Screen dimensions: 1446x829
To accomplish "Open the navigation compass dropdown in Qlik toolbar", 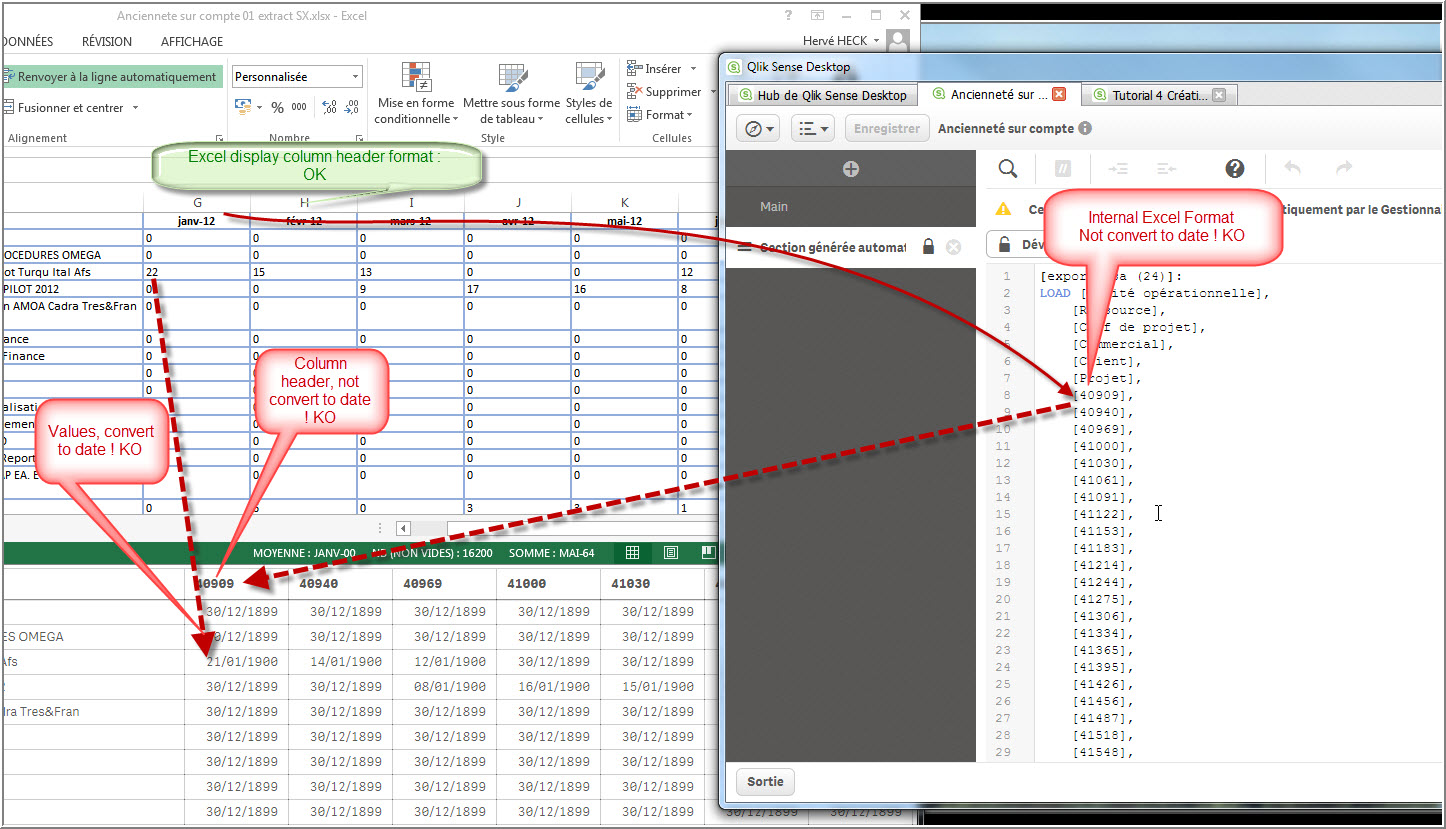I will 758,128.
